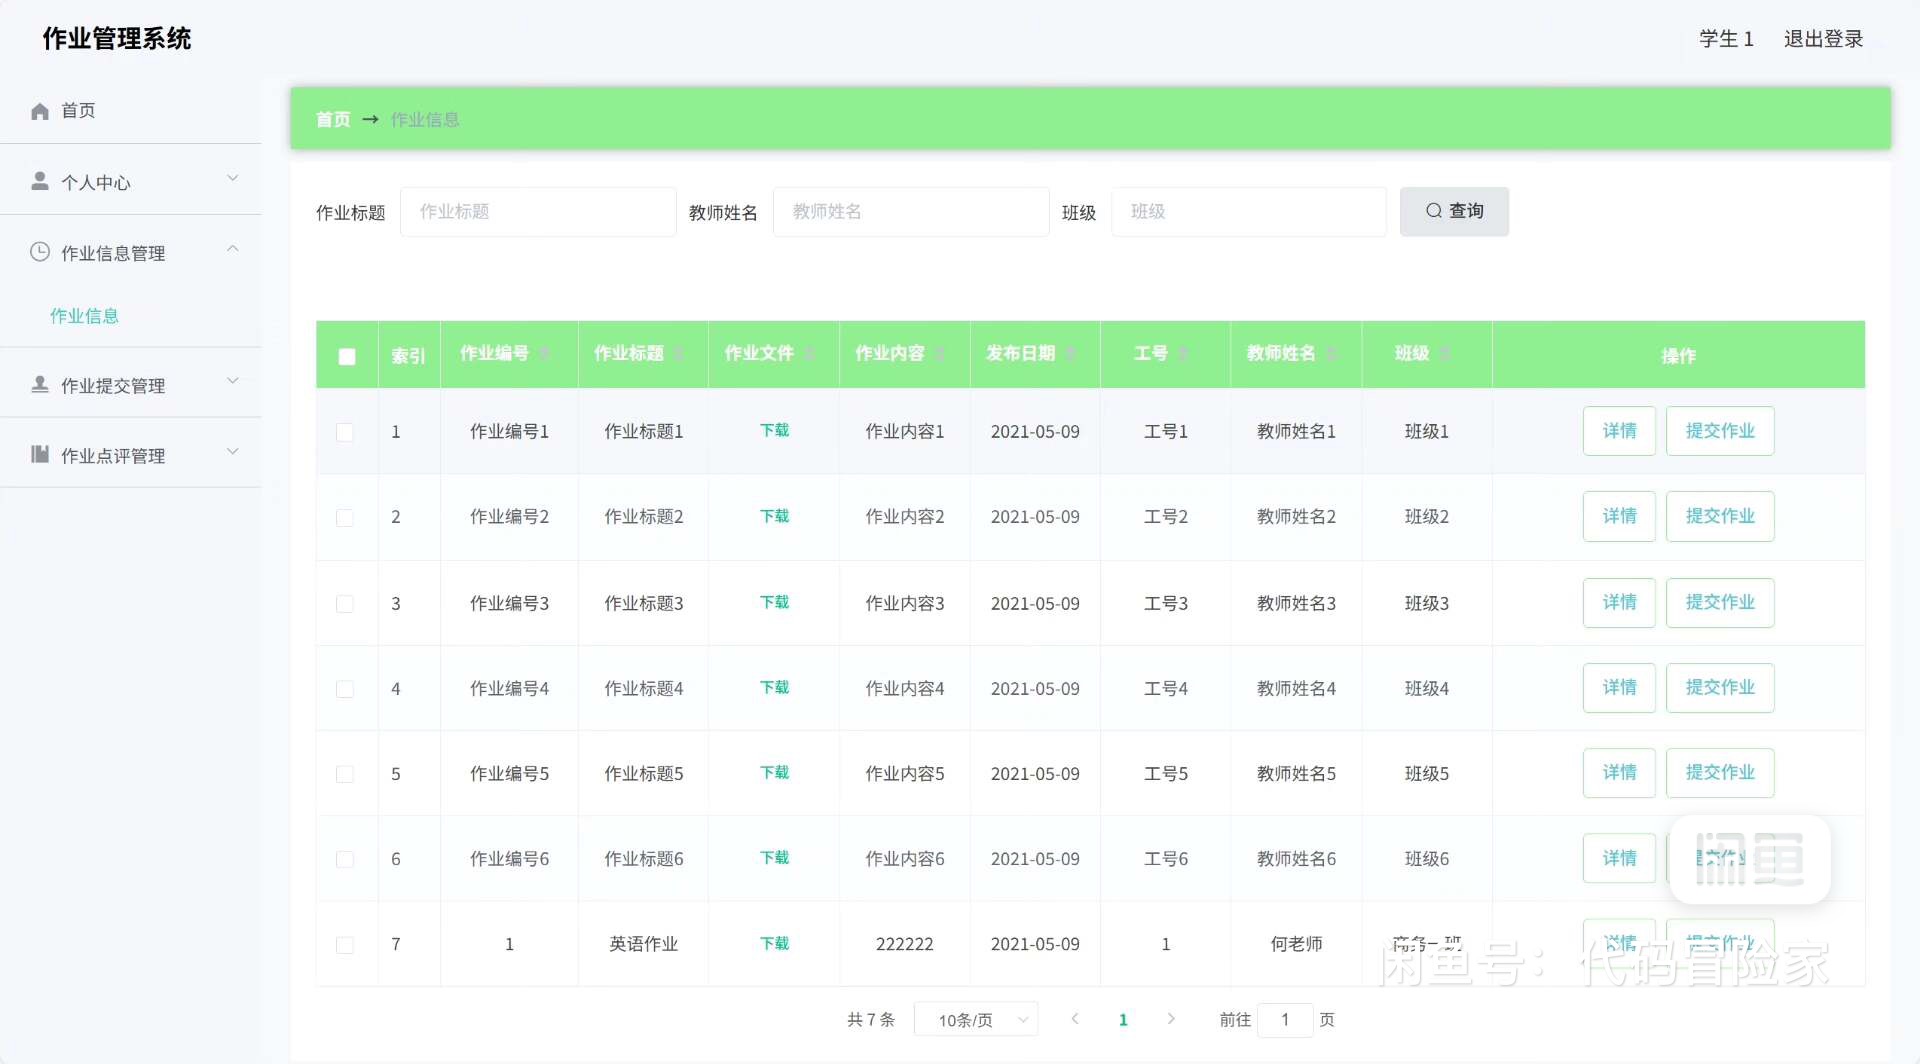The height and width of the screenshot is (1064, 1920).
Task: Check the checkbox for row 1
Action: tap(345, 432)
